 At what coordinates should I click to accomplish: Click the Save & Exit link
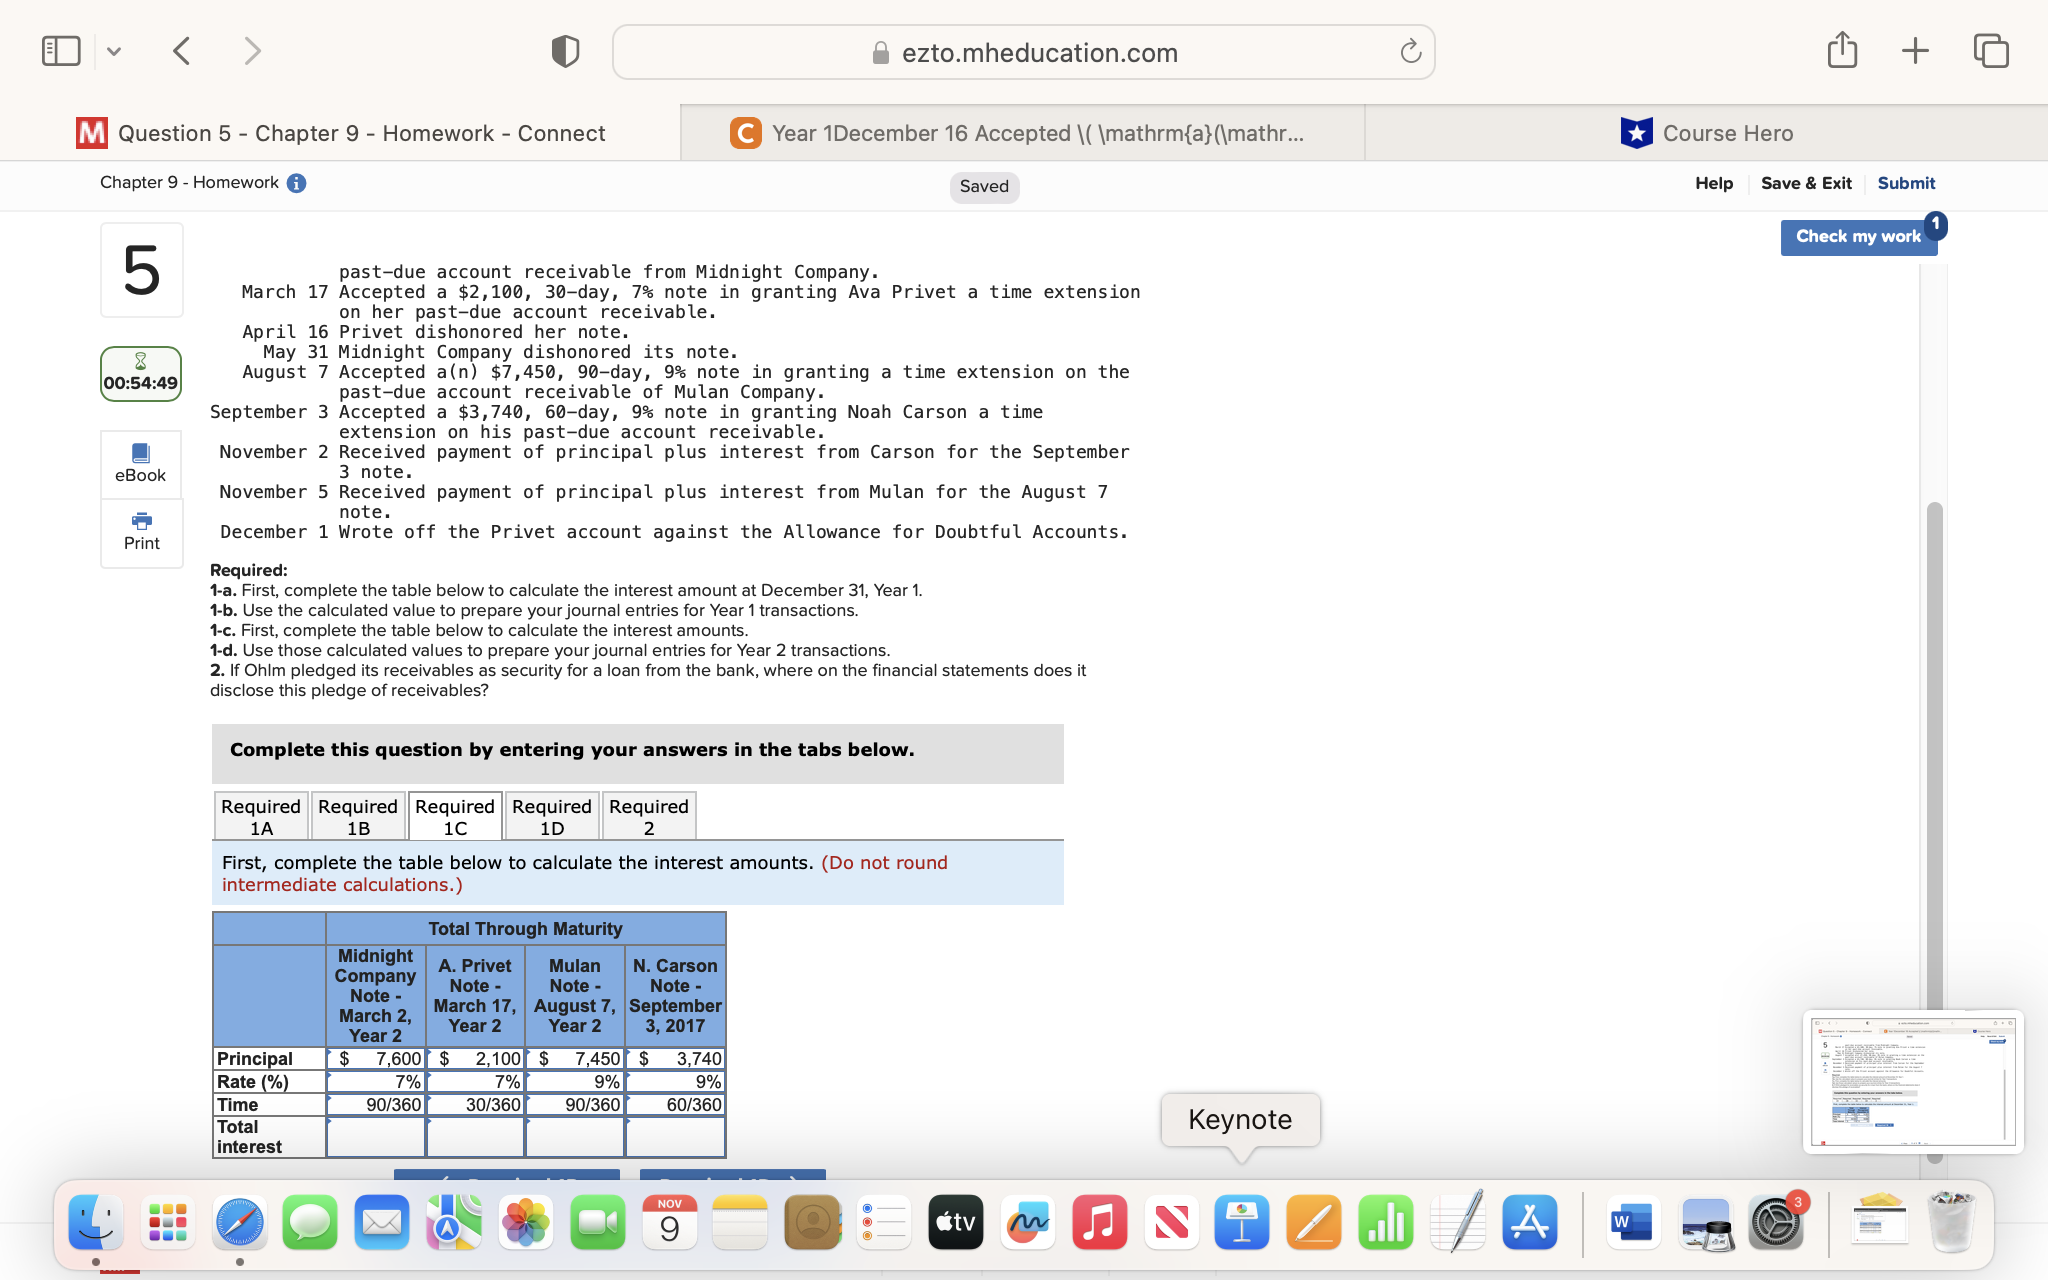[1805, 183]
